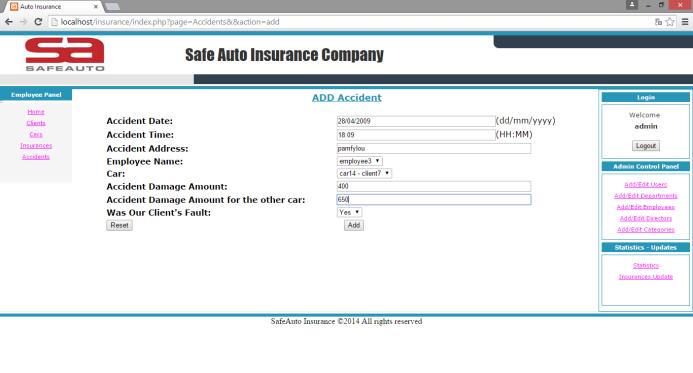Open the Cars link
The height and width of the screenshot is (373, 693).
36,134
